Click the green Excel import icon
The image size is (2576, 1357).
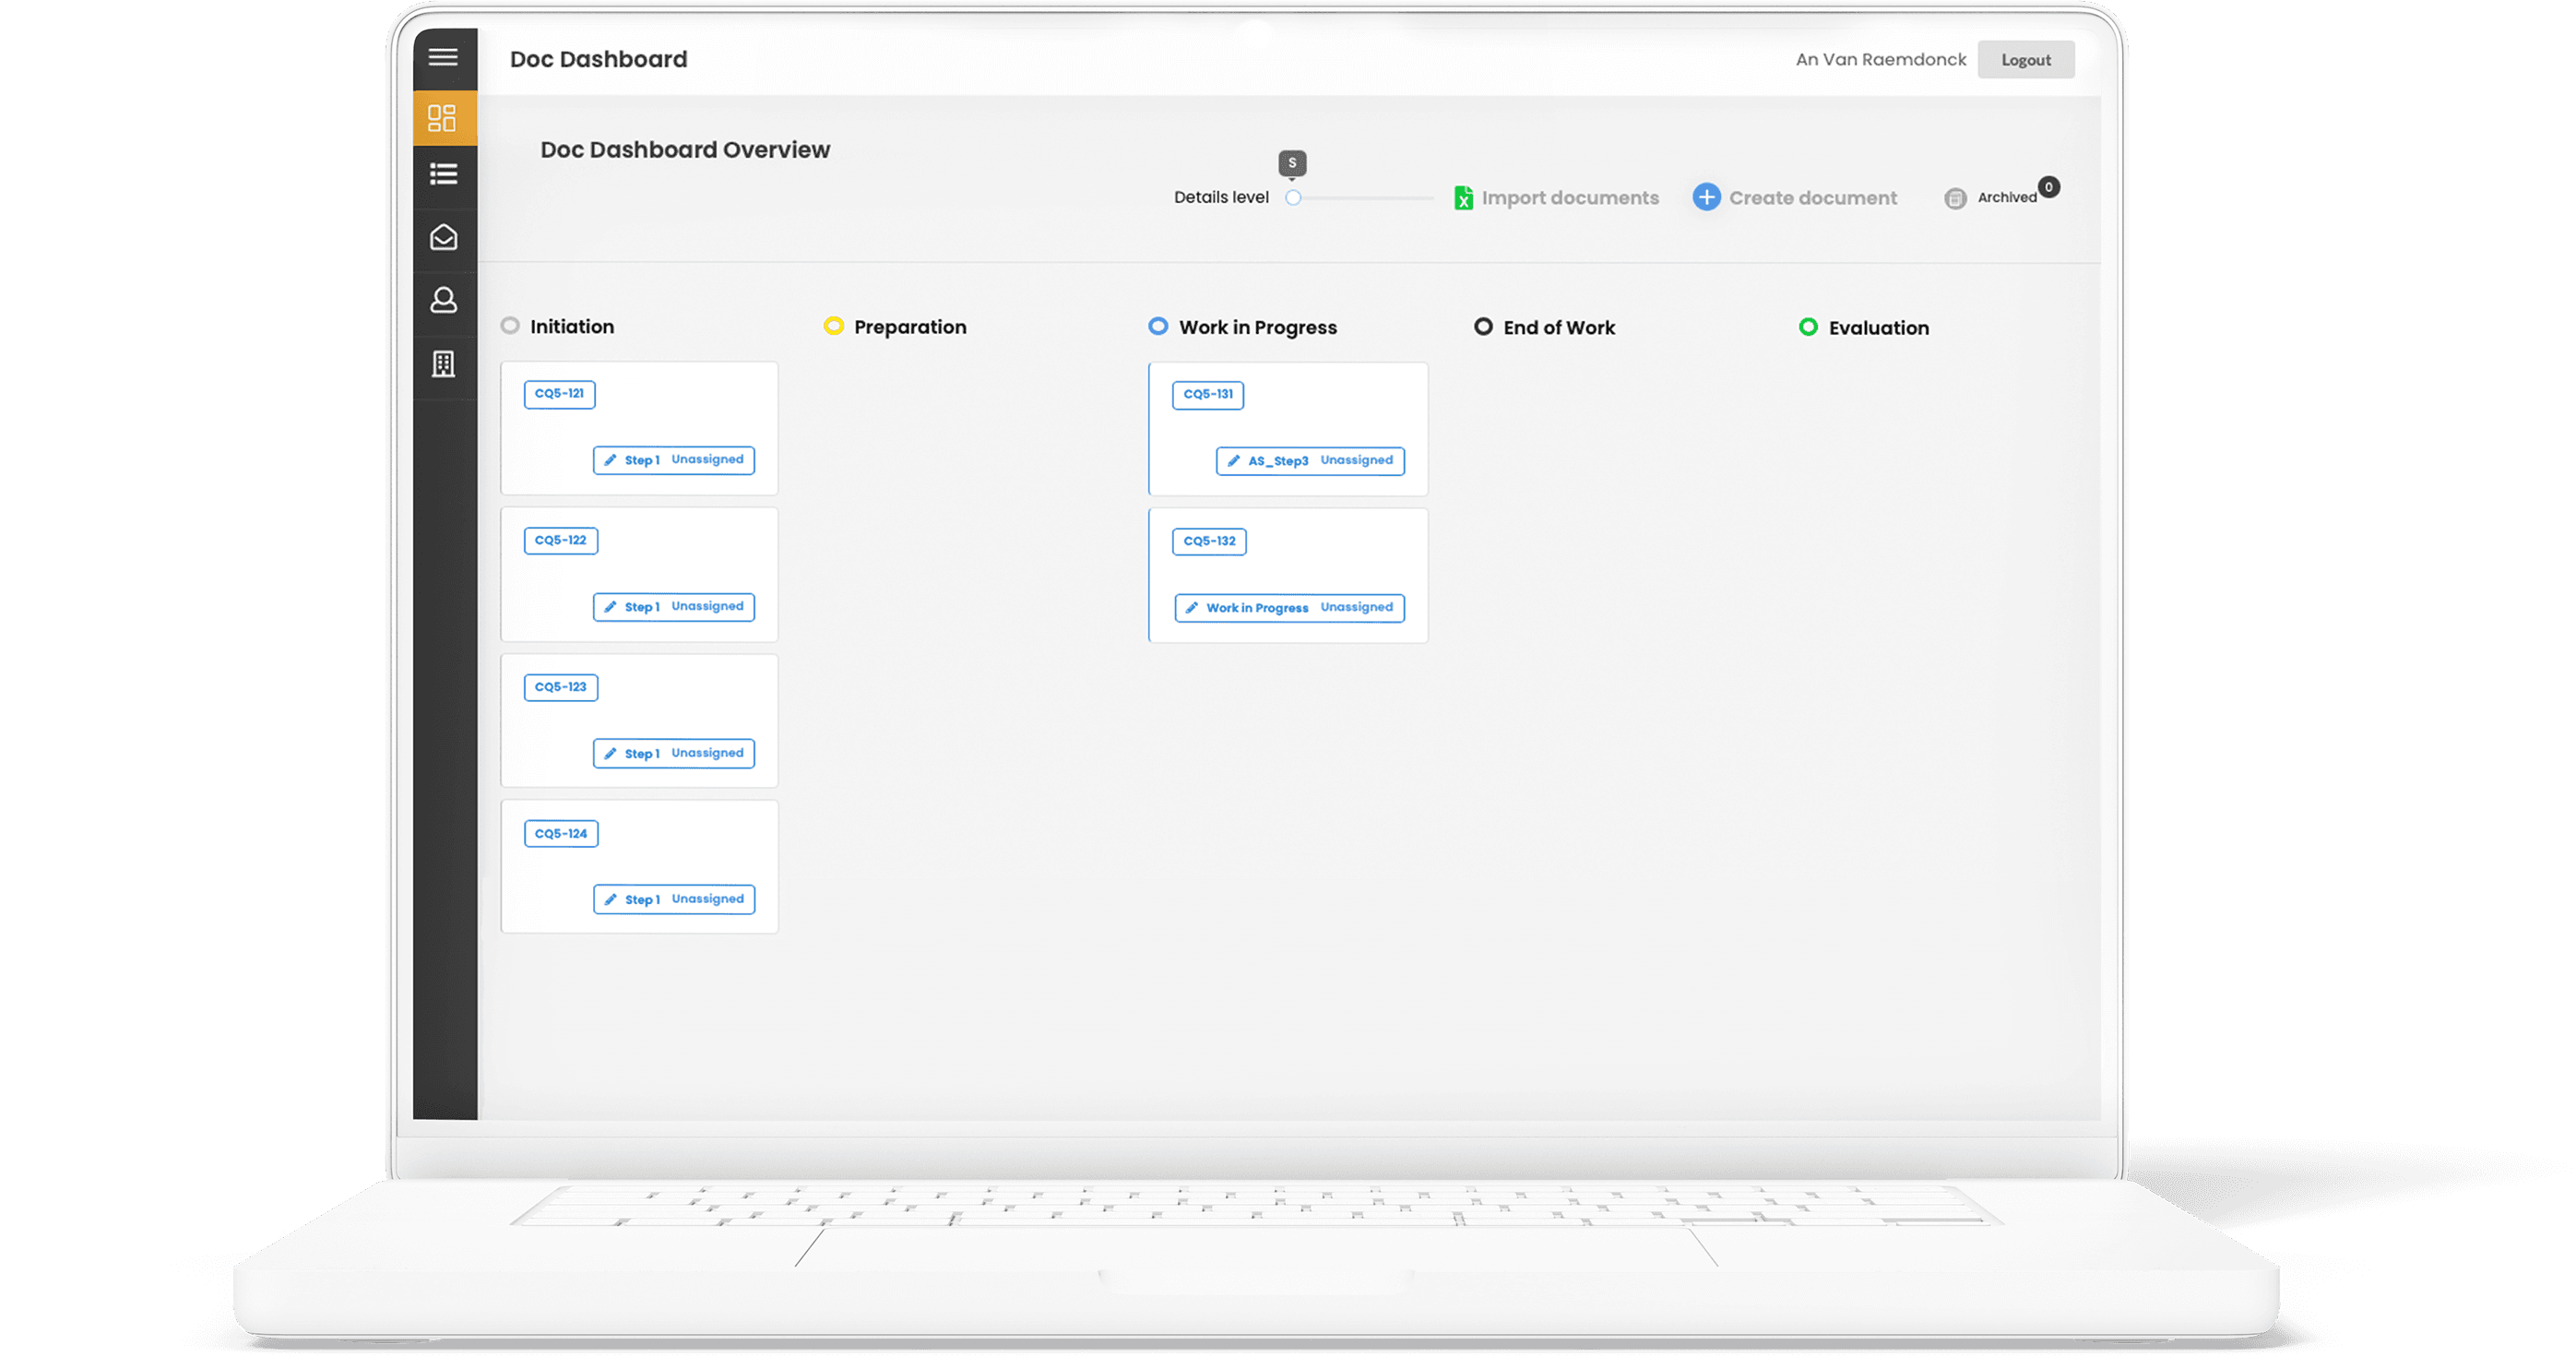1463,198
